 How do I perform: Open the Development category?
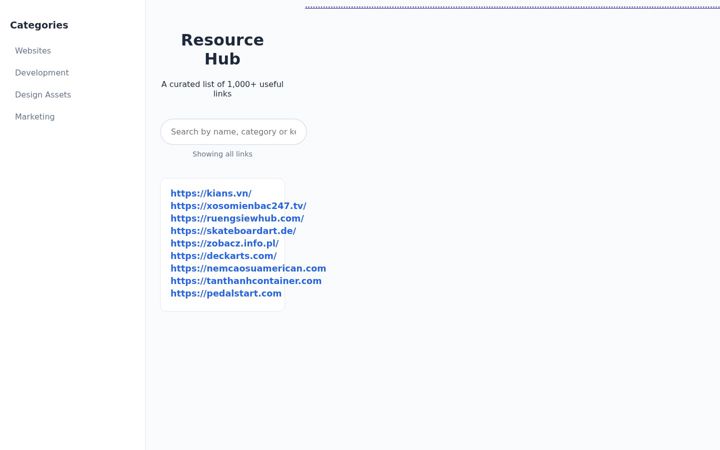point(42,73)
